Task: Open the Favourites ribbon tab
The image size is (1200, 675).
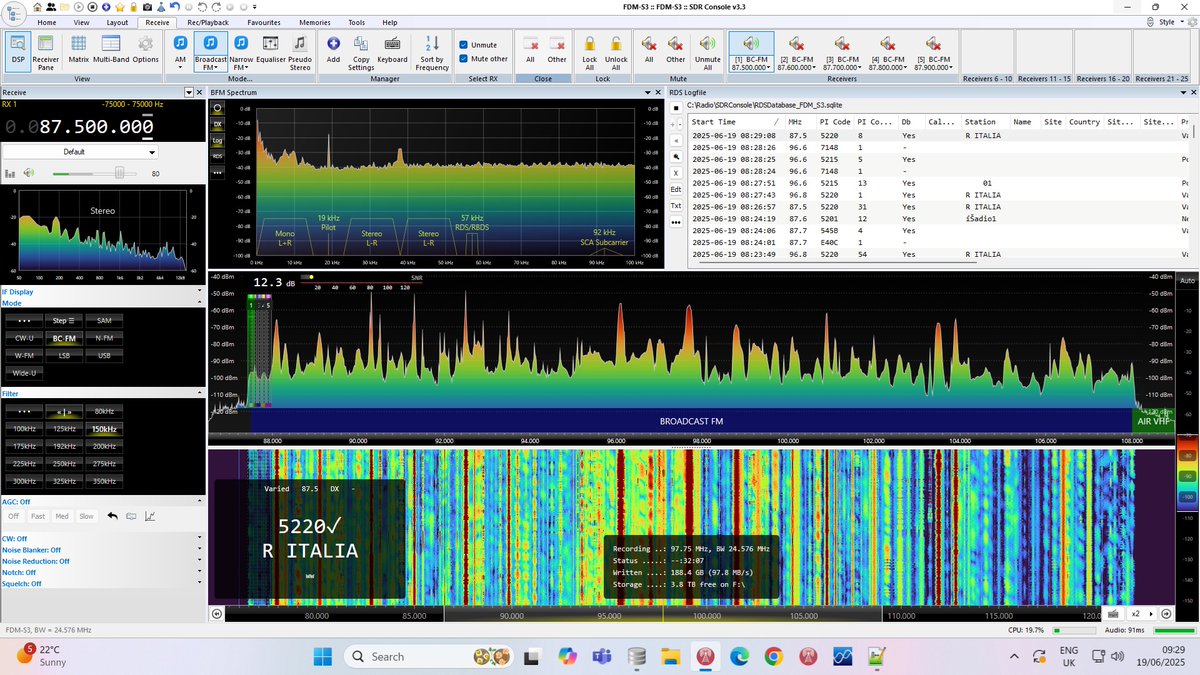Action: 264,21
